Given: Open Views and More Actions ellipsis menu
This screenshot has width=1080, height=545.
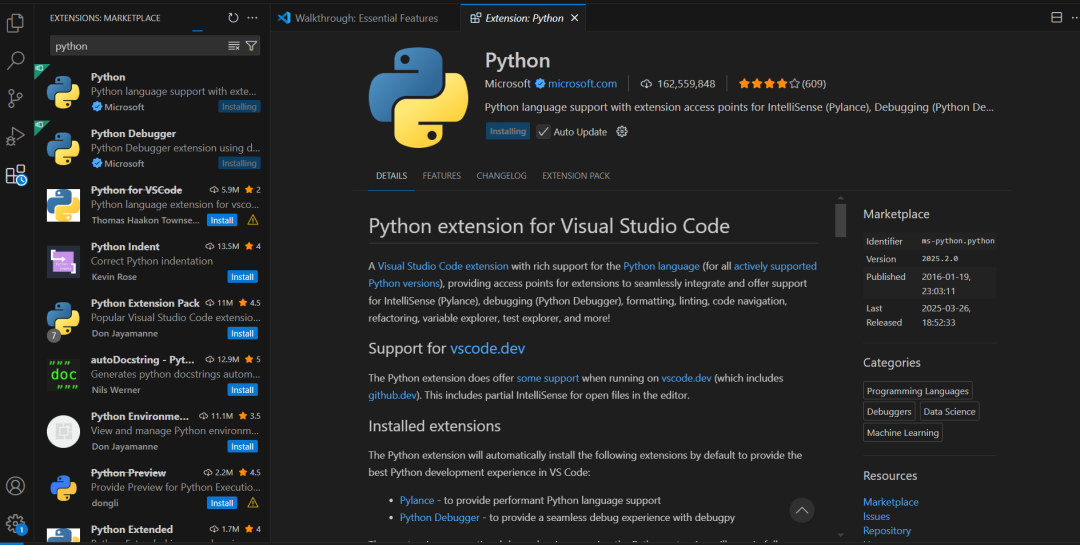Looking at the screenshot, I should (x=252, y=18).
